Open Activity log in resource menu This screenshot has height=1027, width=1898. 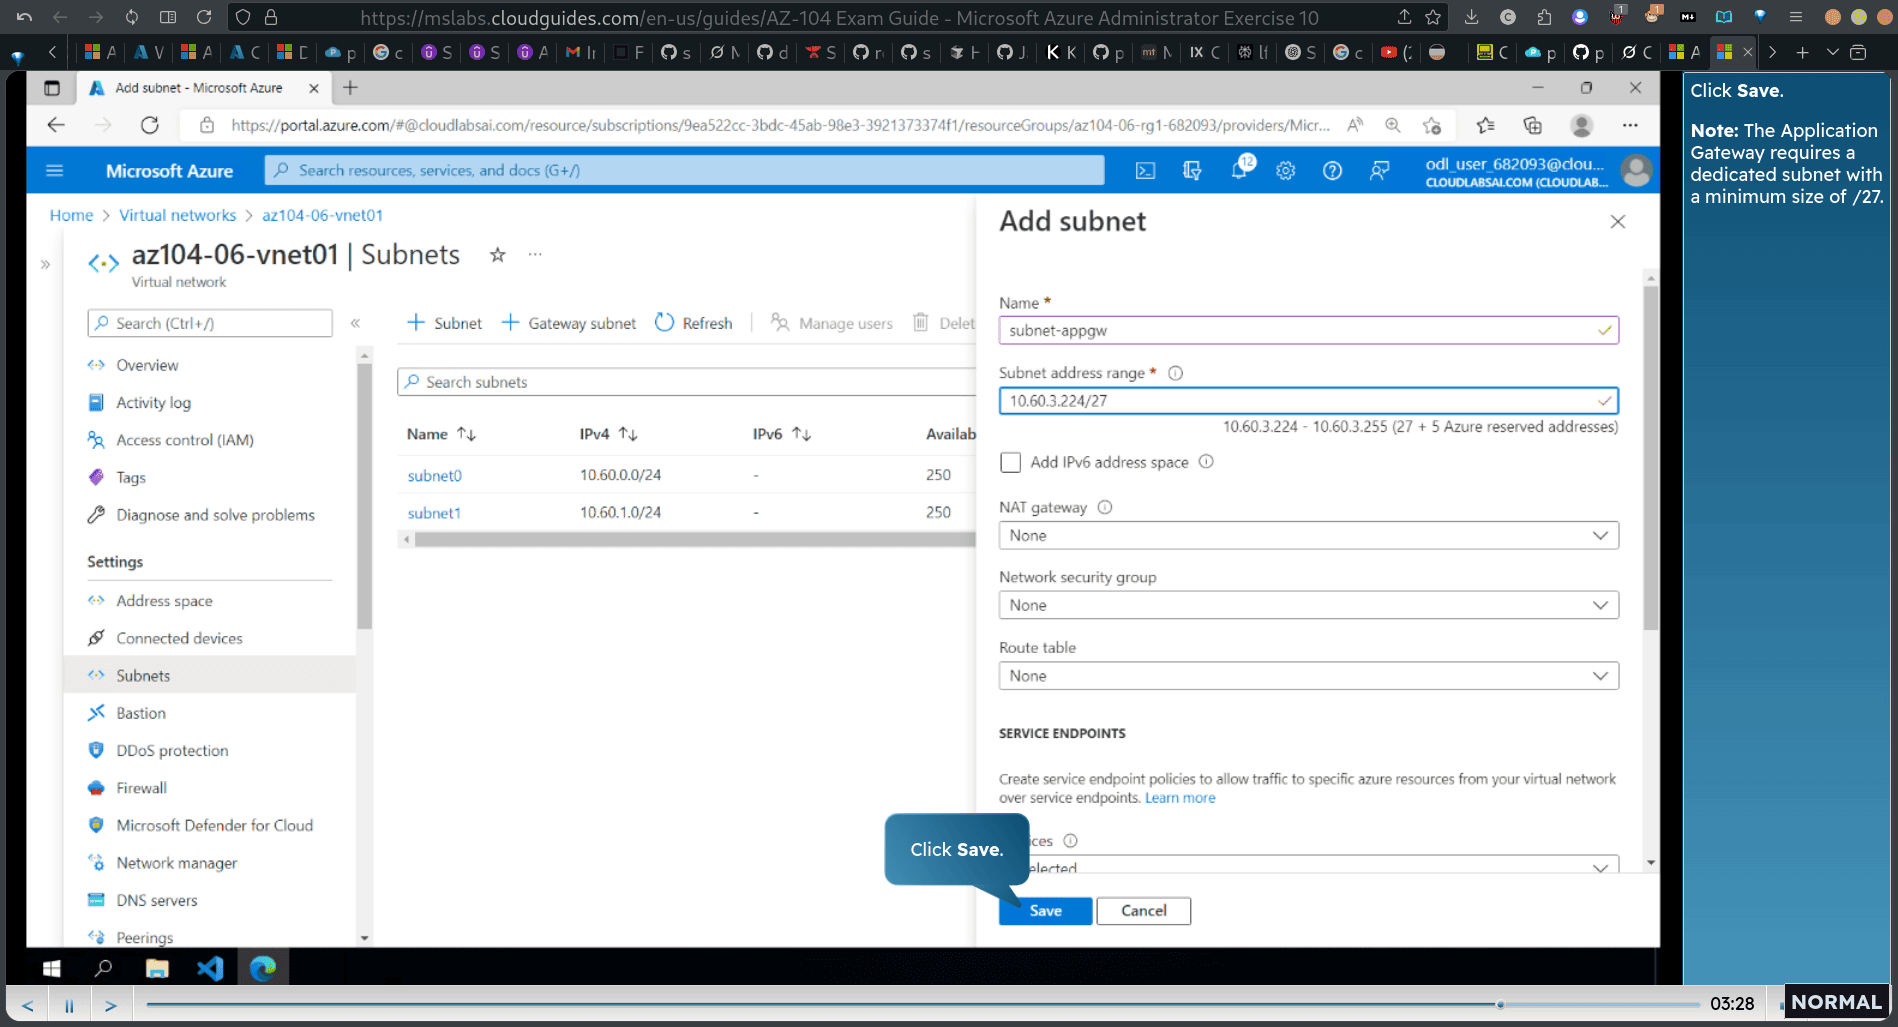coord(153,402)
